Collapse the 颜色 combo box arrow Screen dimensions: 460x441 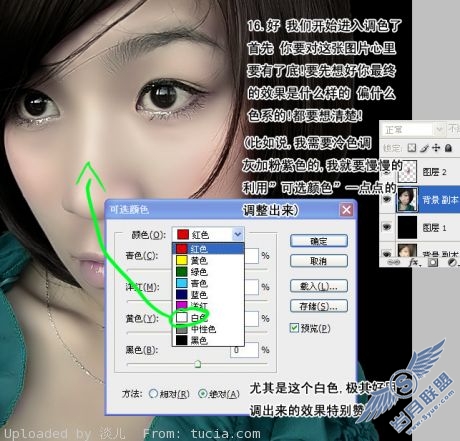point(238,234)
